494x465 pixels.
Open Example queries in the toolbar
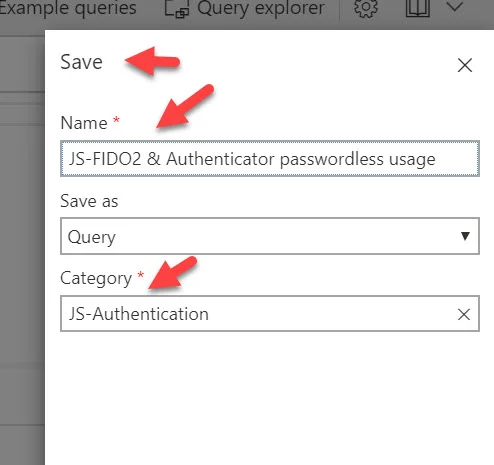point(68,7)
